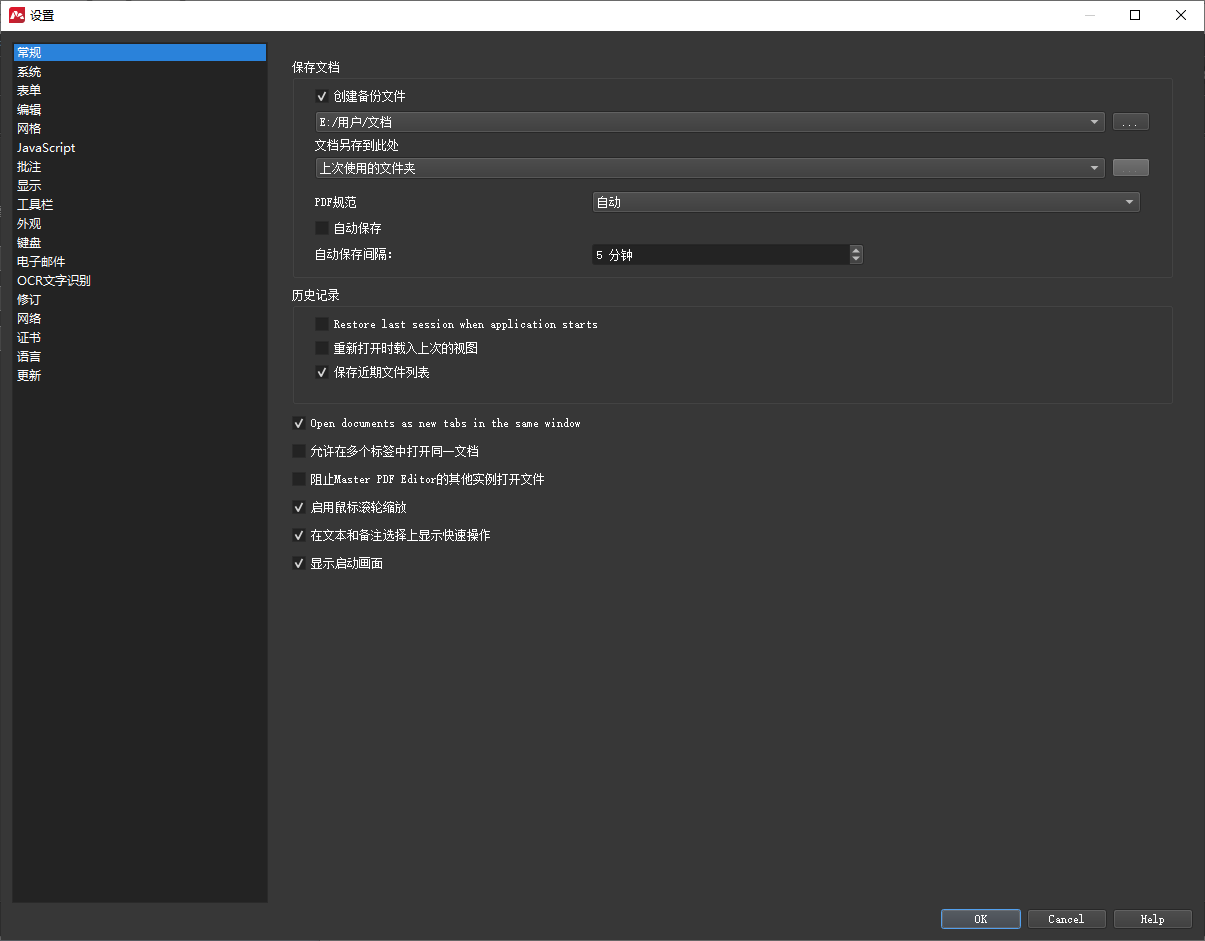Viewport: 1205px width, 941px height.
Task: Open the backup folder path dropdown
Action: point(1094,122)
